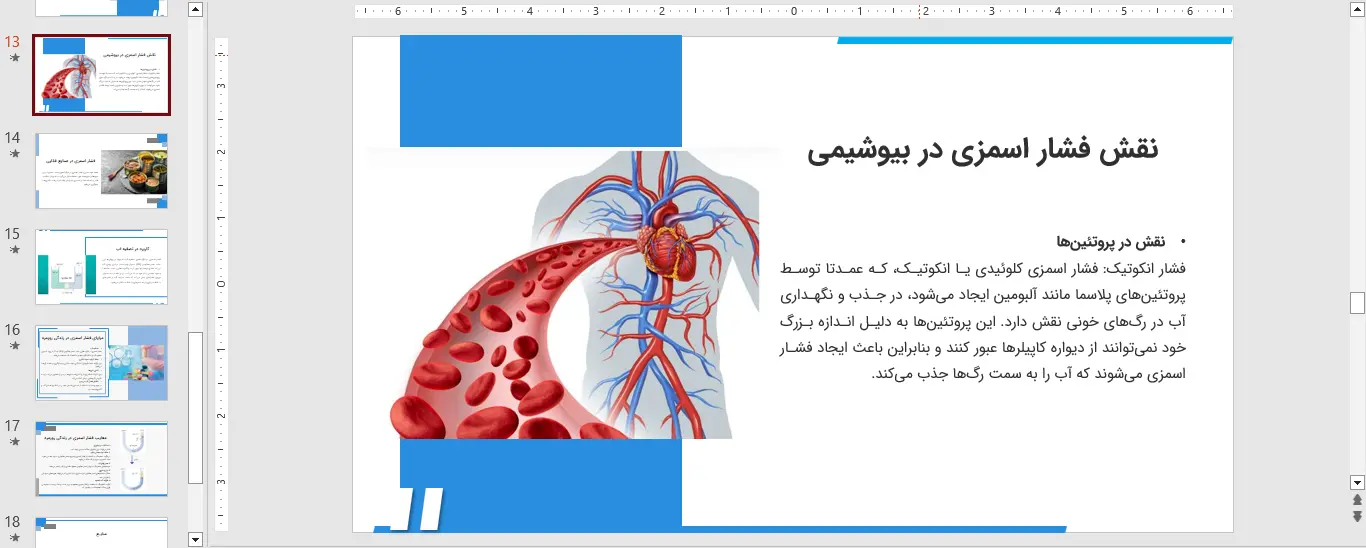Click slide number 14 label in panel
The image size is (1366, 548).
click(13, 138)
